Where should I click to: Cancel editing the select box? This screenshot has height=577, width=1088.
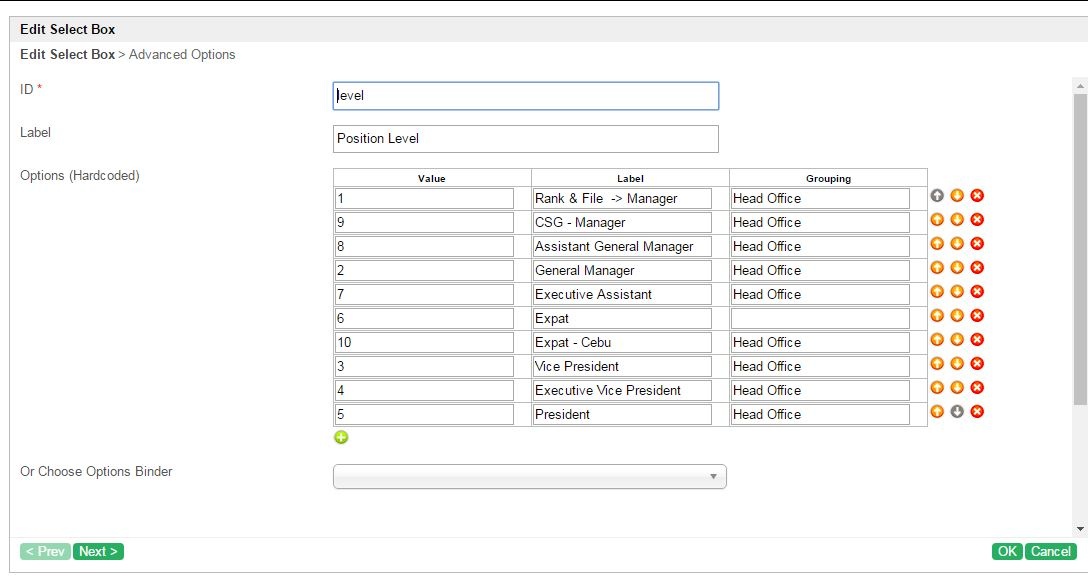1051,551
